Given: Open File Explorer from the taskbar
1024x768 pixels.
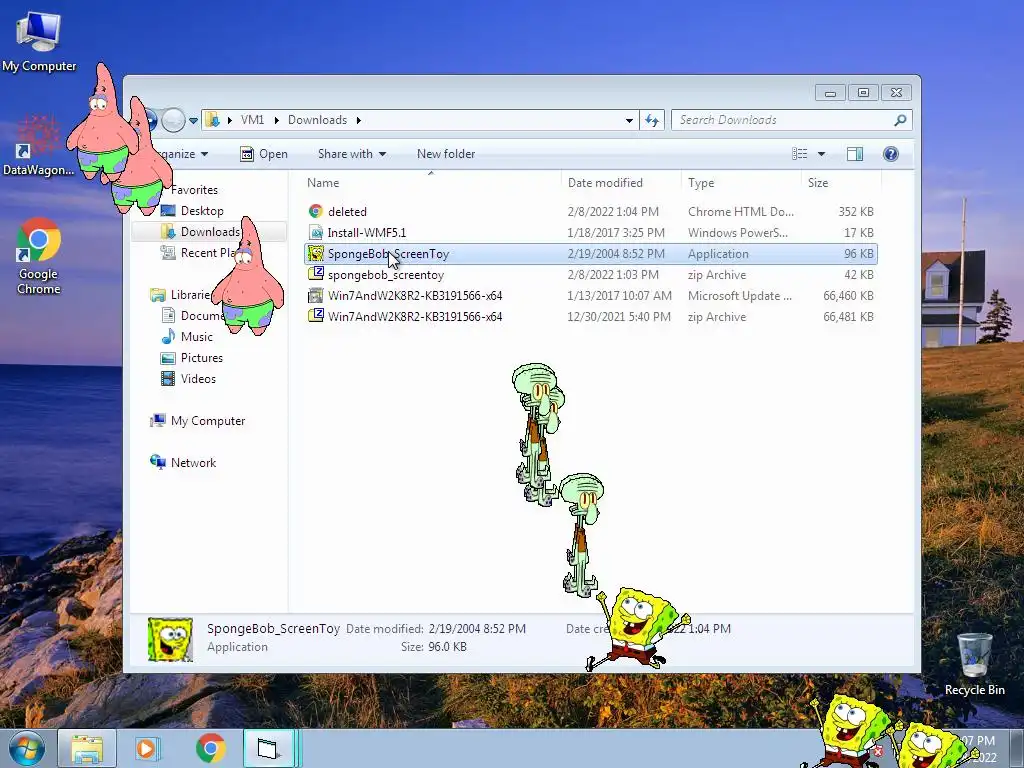Looking at the screenshot, I should tap(87, 748).
